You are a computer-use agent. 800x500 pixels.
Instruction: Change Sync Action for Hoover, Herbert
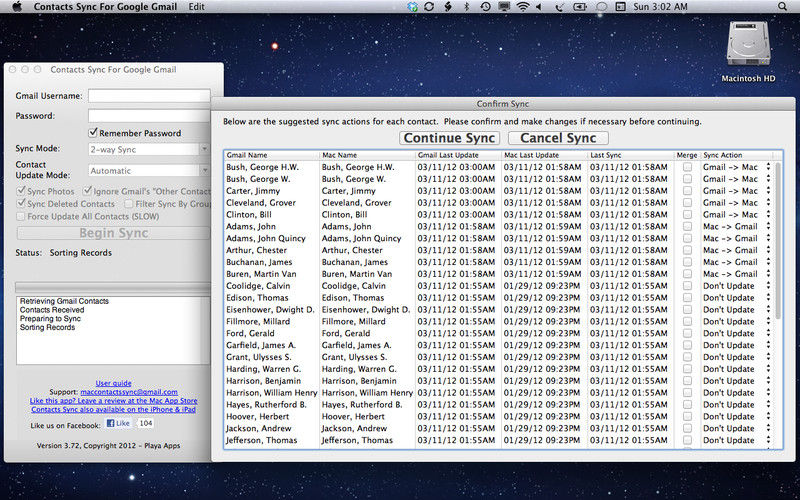pos(736,416)
